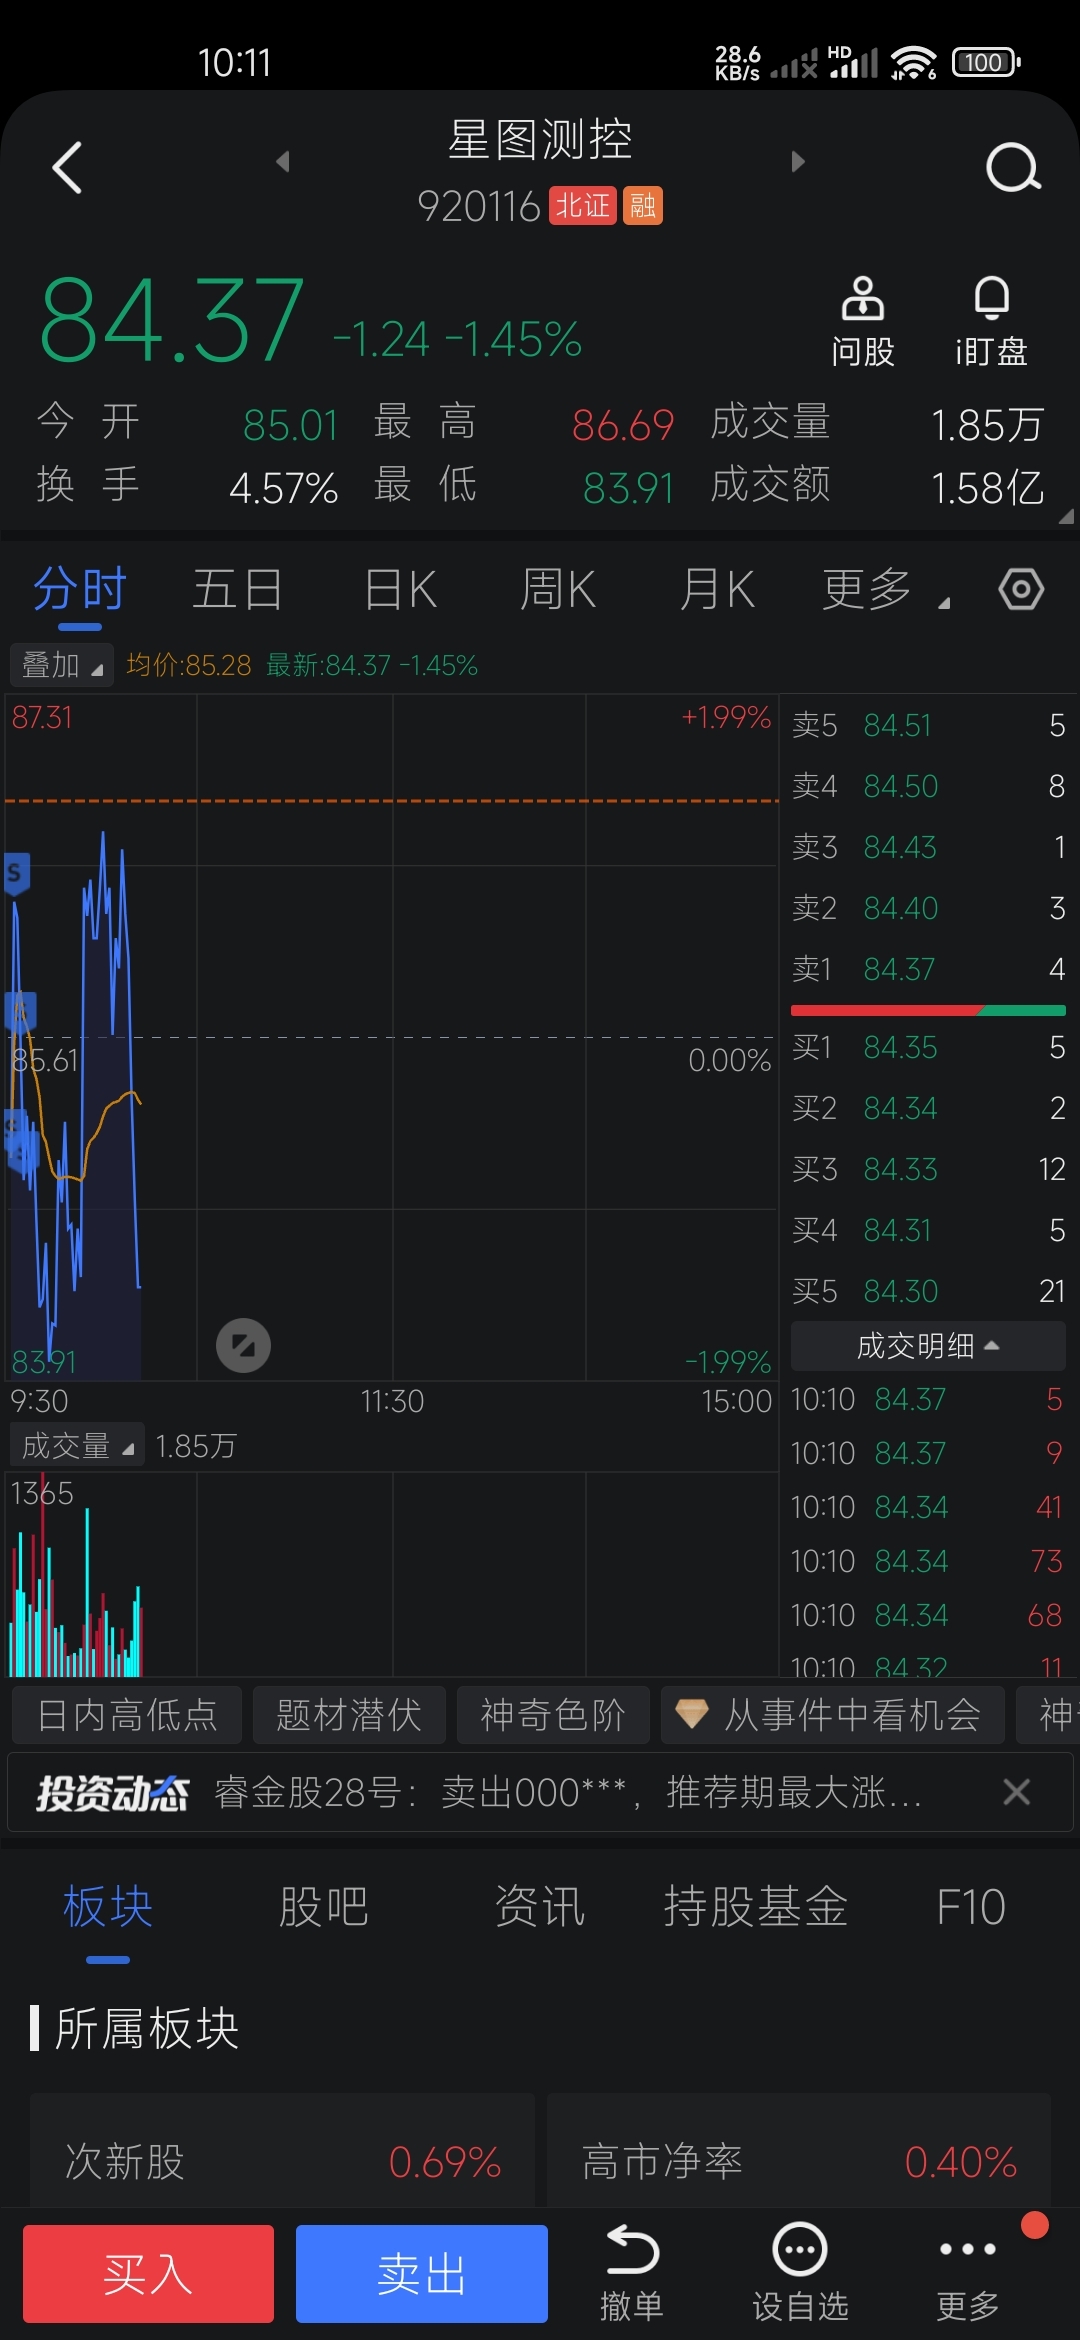Tap the trade detail with volume 41
Image resolution: width=1080 pixels, height=2340 pixels.
click(x=927, y=1507)
